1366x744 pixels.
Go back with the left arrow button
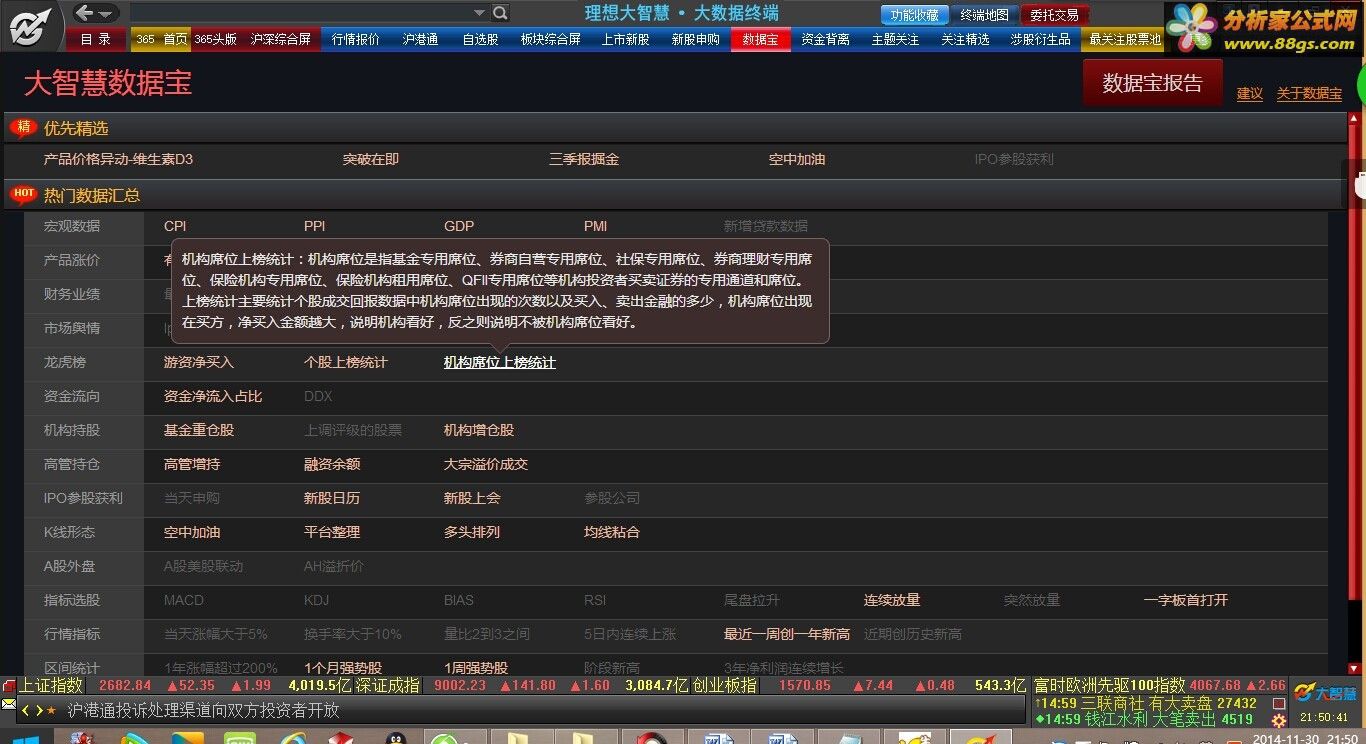85,13
